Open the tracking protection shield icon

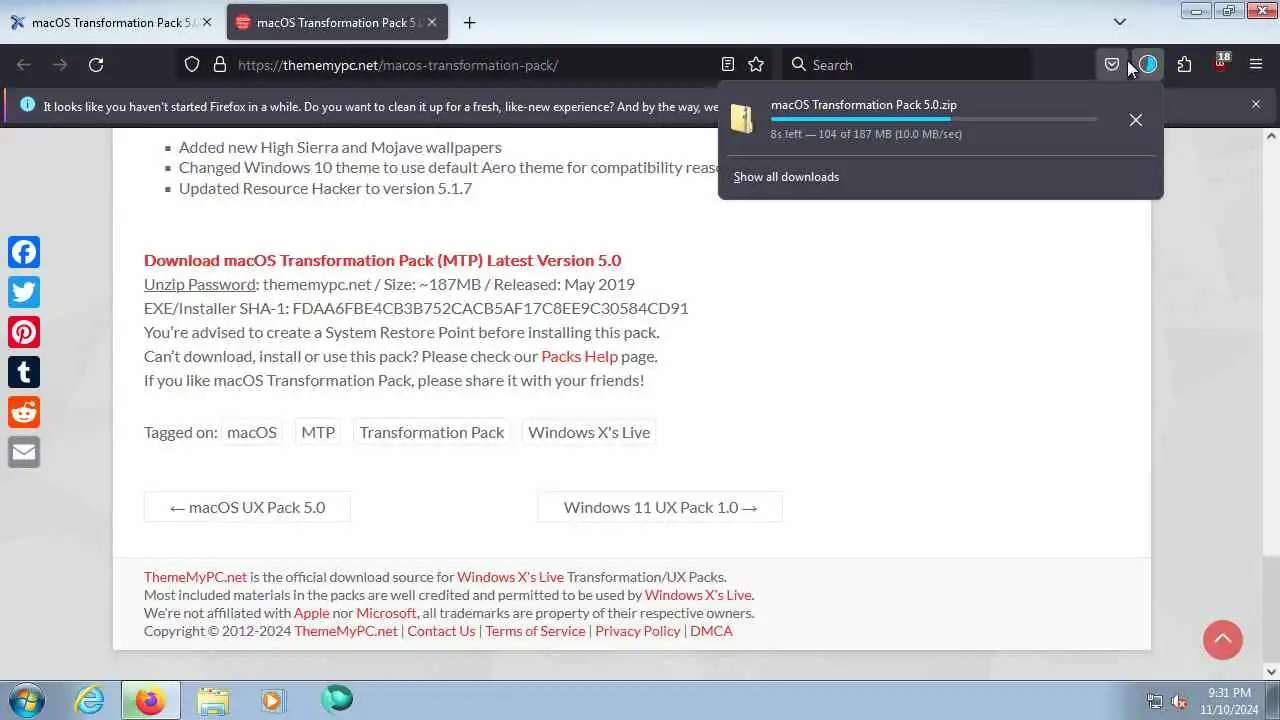pyautogui.click(x=192, y=65)
